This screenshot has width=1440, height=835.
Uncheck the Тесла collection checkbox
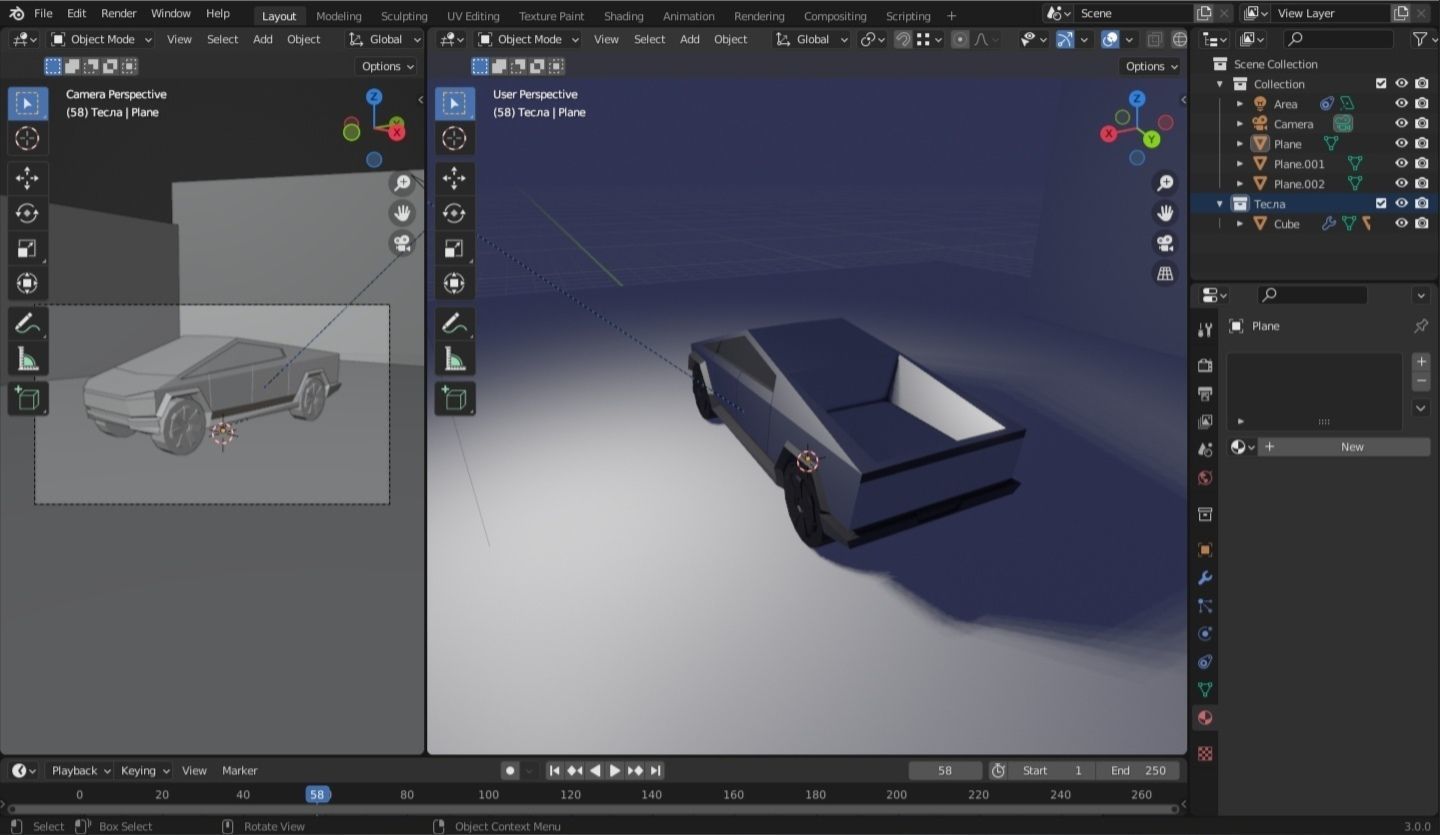coord(1381,204)
